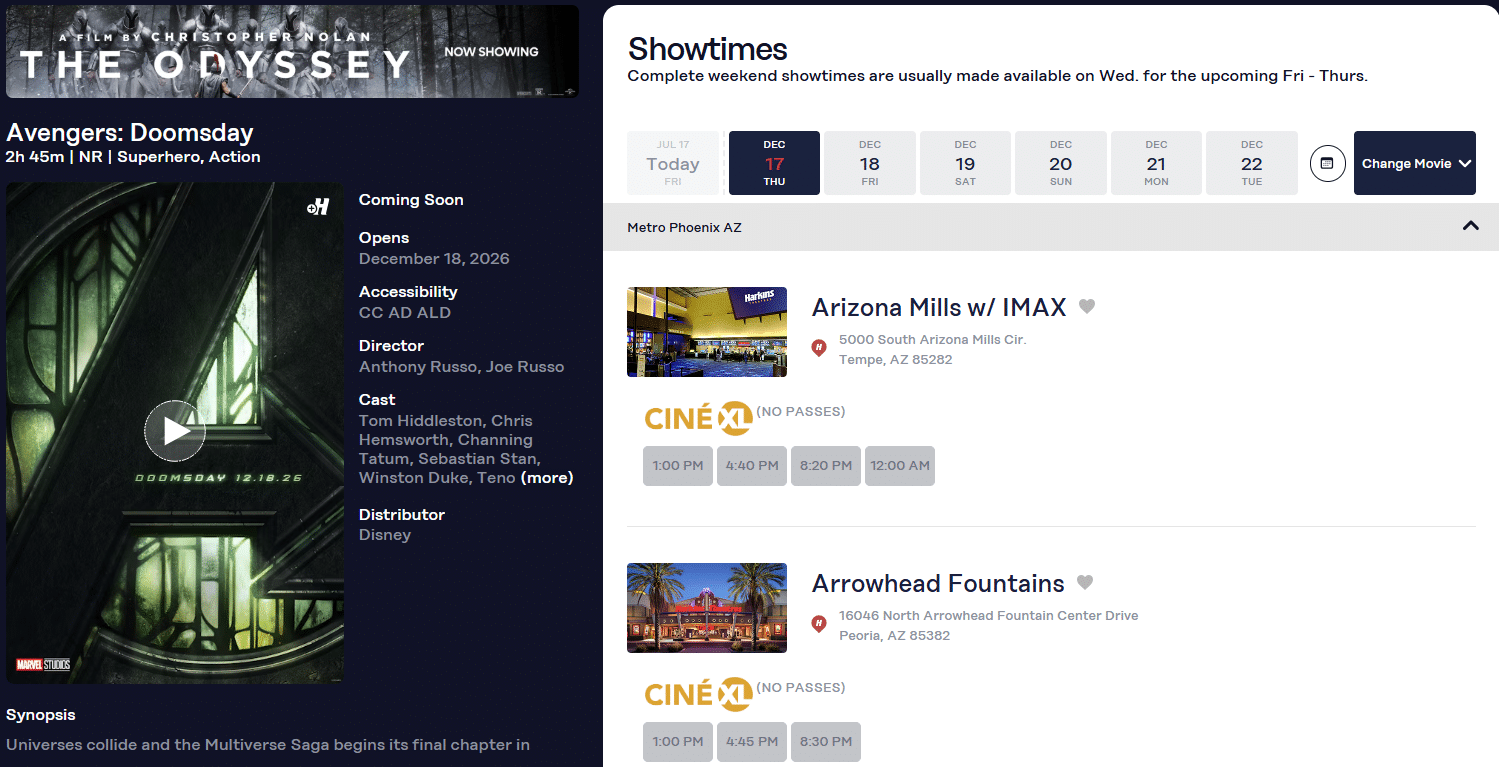
Task: Click the Showtimes heading
Action: (x=708, y=49)
